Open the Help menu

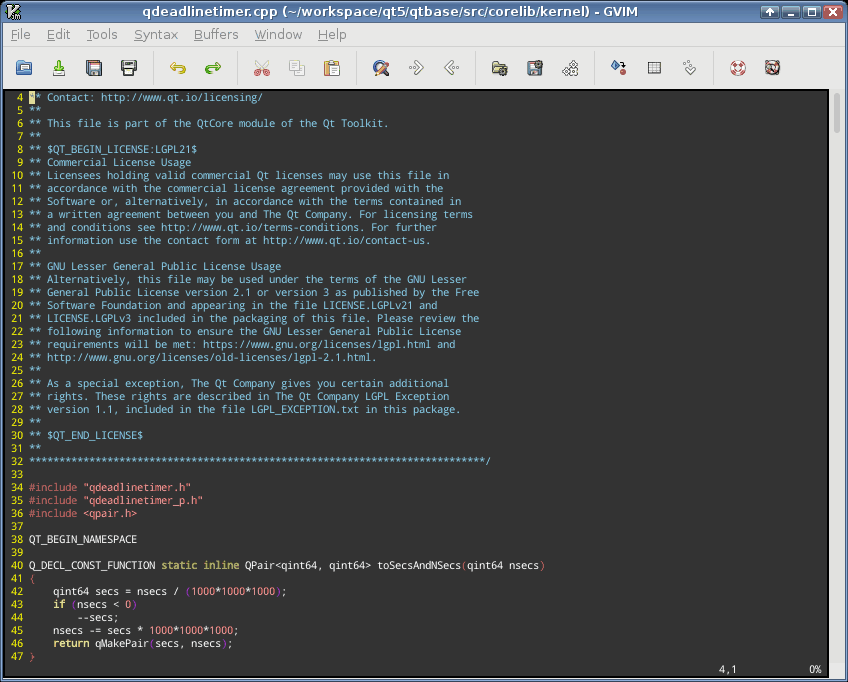click(332, 35)
